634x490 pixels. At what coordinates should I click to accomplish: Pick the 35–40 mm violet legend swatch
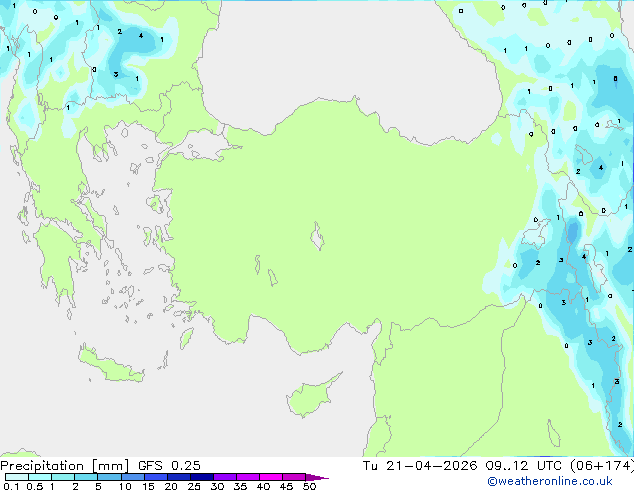(248, 477)
